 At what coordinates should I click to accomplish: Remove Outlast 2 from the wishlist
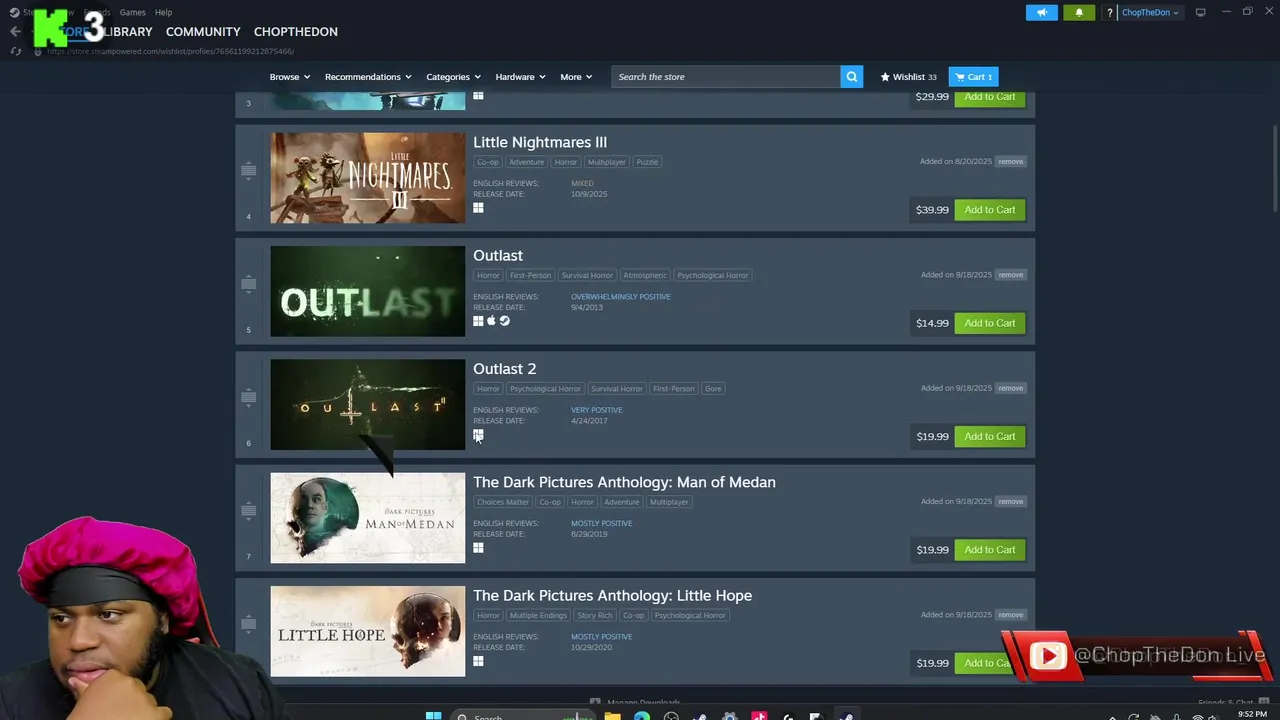click(x=1010, y=388)
